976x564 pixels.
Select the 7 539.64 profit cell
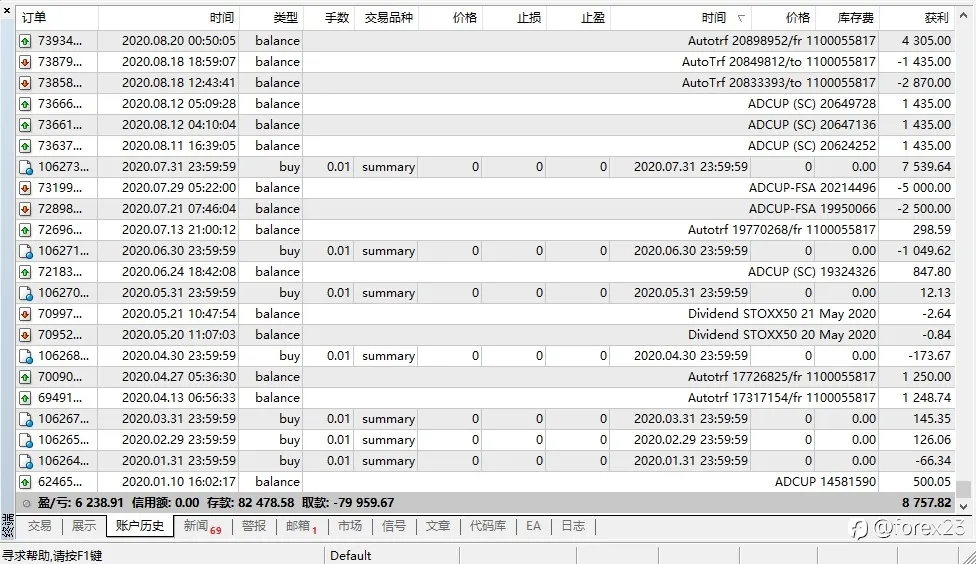(916, 167)
